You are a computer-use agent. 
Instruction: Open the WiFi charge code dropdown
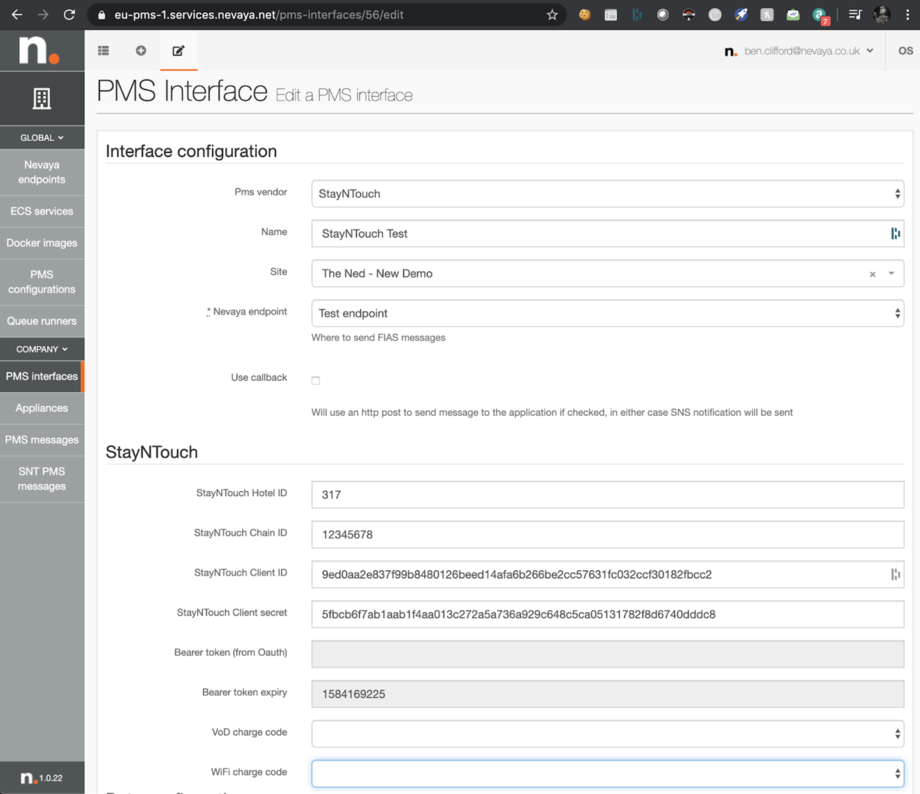pos(607,773)
